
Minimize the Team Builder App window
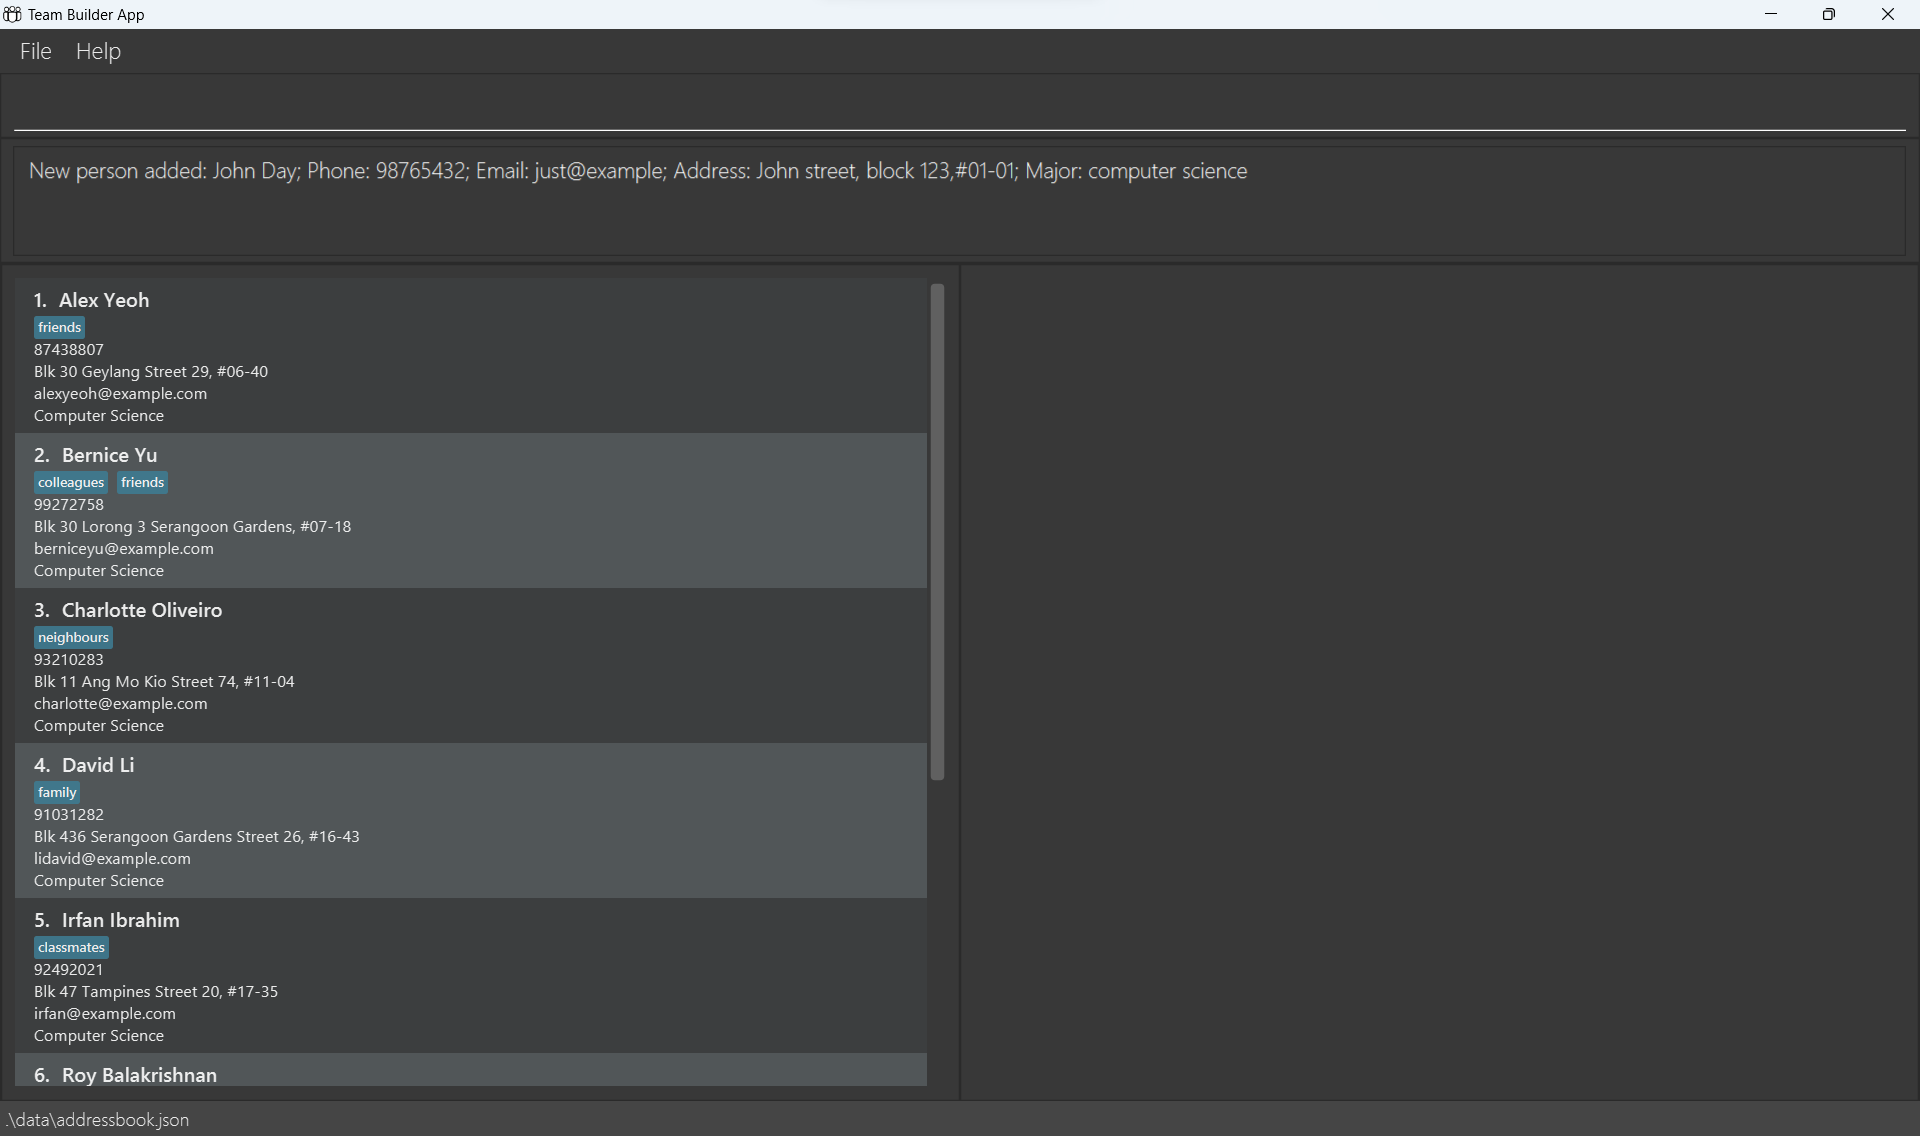click(x=1771, y=14)
